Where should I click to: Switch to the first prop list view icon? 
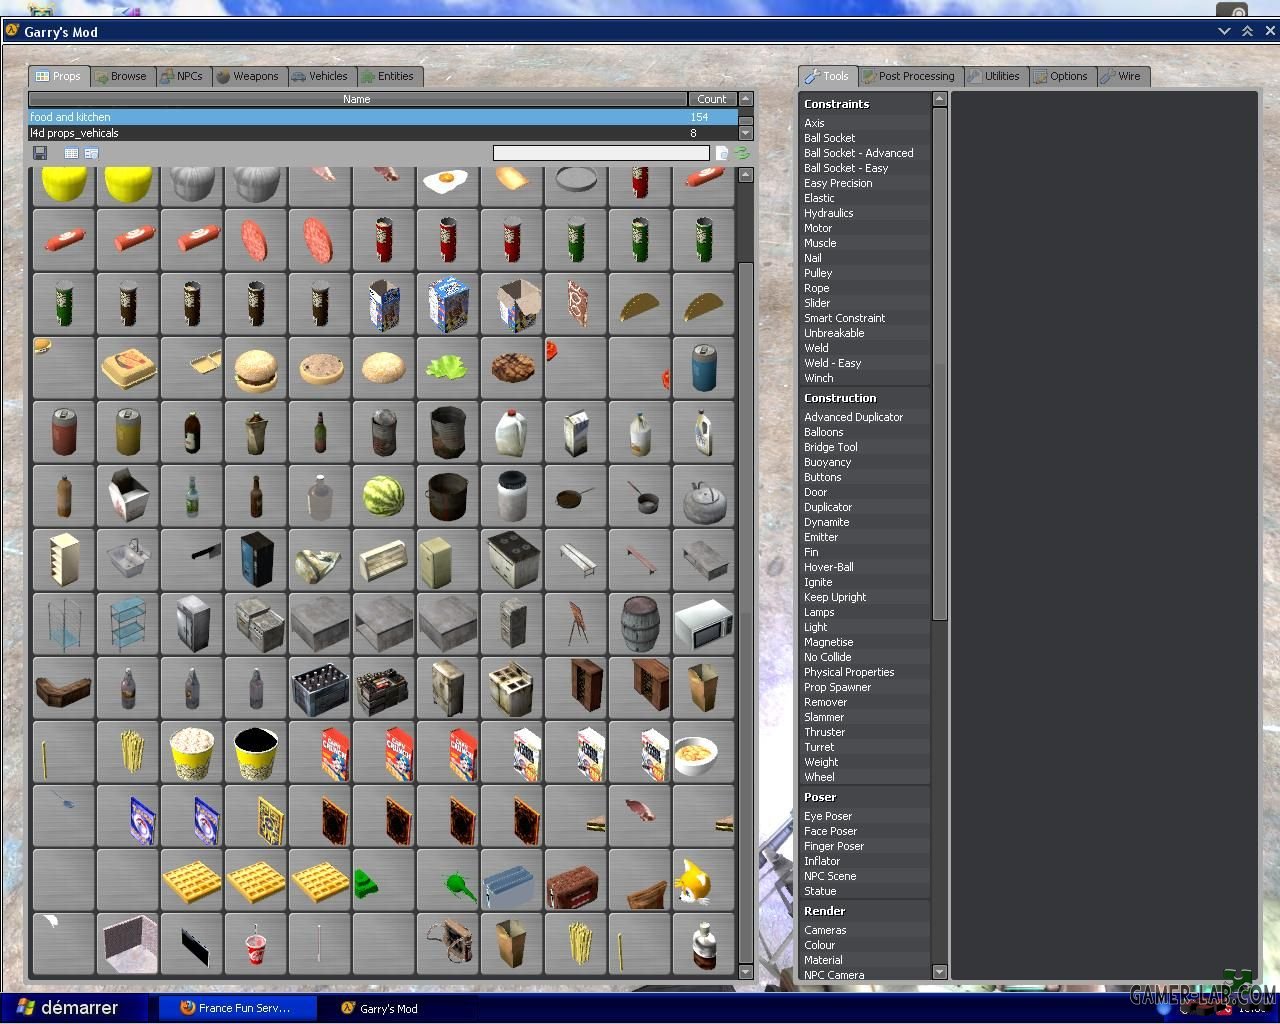tap(71, 153)
